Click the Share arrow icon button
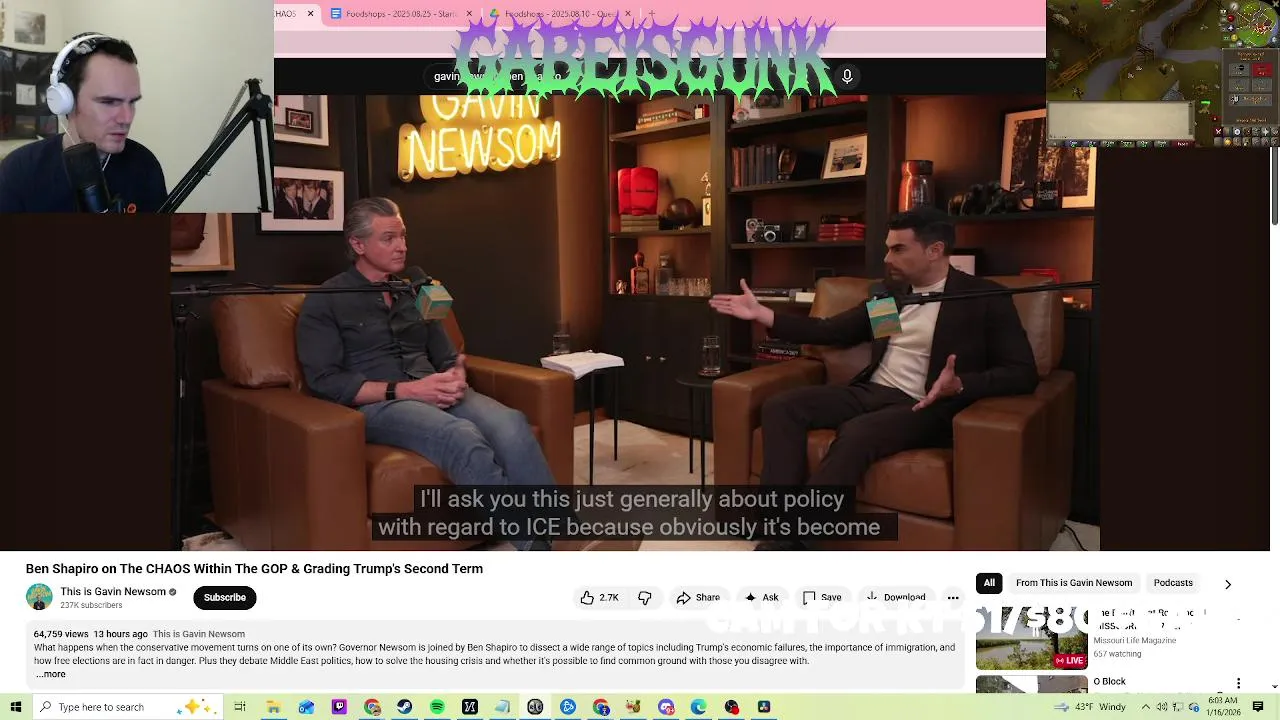 coord(697,597)
